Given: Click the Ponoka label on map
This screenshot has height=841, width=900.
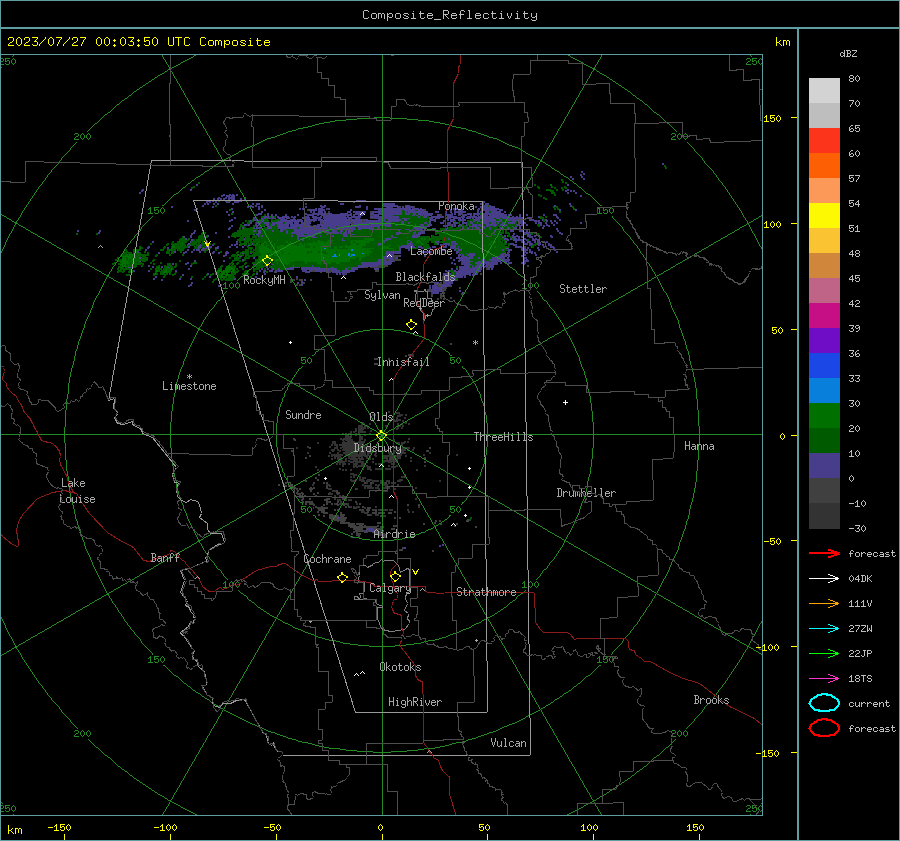Looking at the screenshot, I should click(x=456, y=206).
